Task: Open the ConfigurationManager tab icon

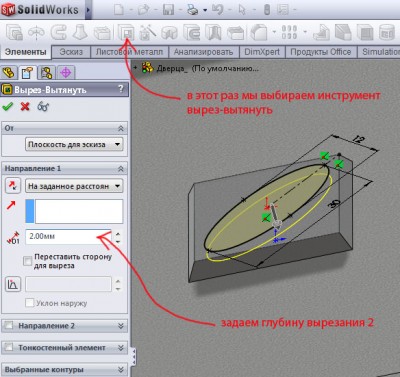Action: pos(46,72)
